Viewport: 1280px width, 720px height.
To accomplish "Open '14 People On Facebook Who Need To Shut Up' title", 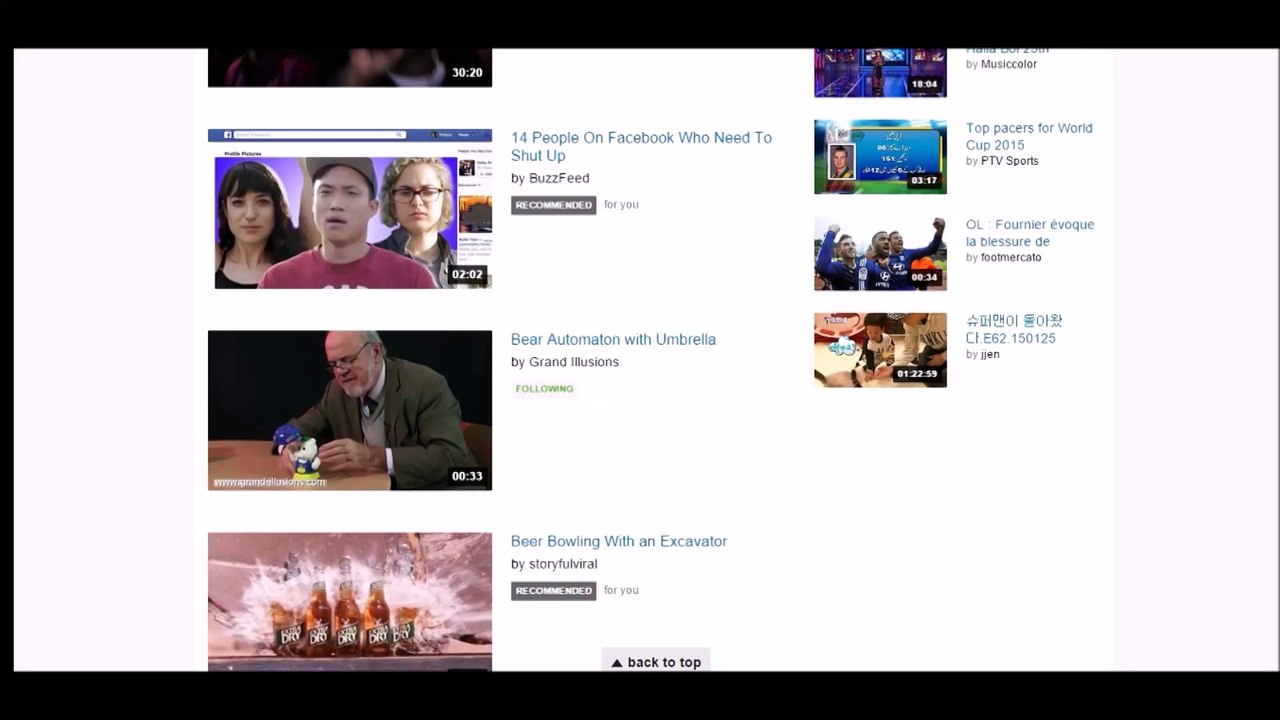I will click(x=641, y=146).
